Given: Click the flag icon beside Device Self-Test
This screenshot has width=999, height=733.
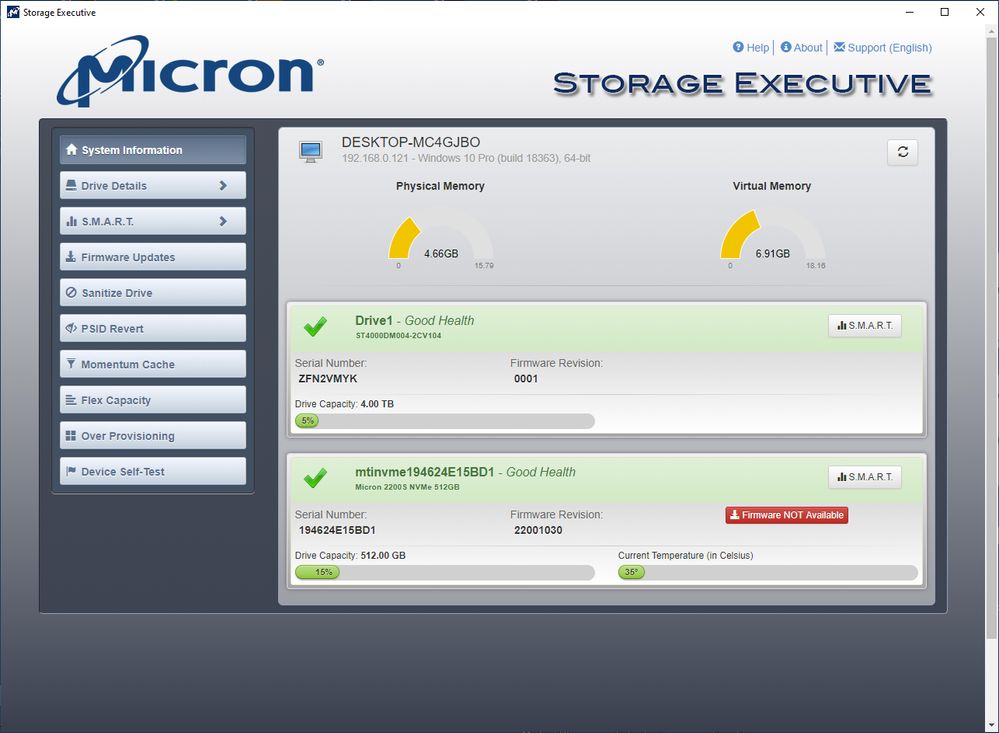Looking at the screenshot, I should (71, 471).
